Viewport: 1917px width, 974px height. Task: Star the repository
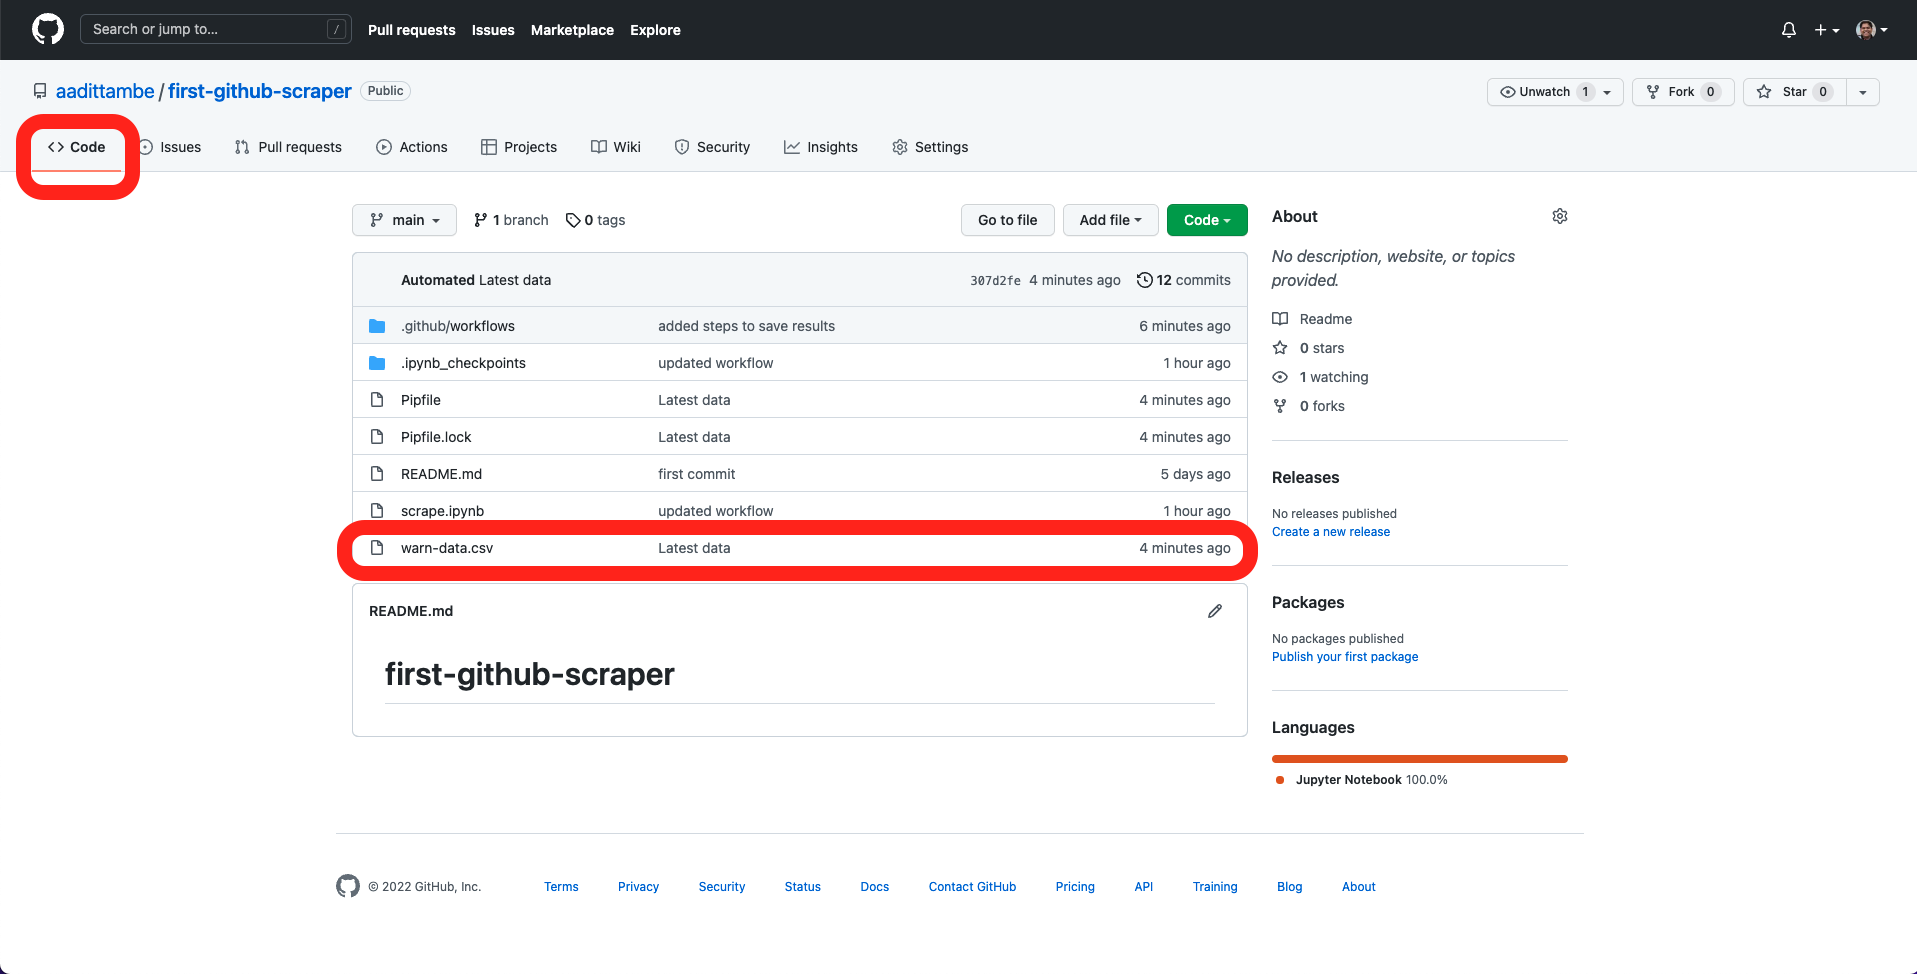pos(1795,92)
